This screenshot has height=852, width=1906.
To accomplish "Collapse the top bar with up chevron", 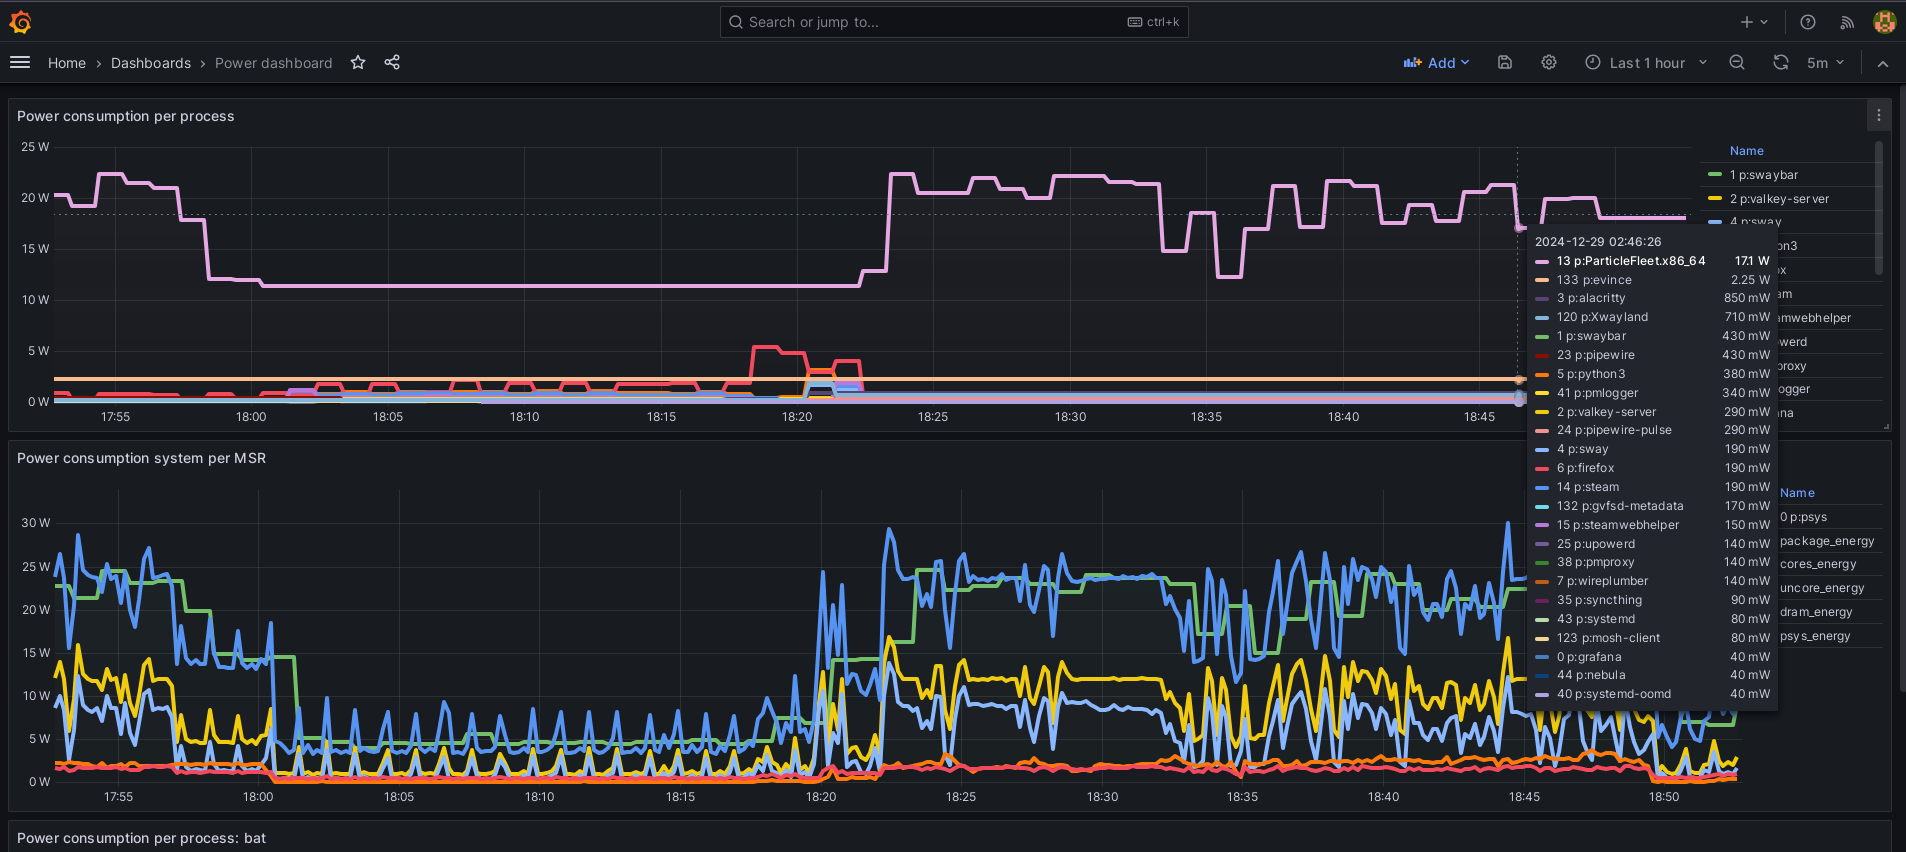I will [1883, 63].
